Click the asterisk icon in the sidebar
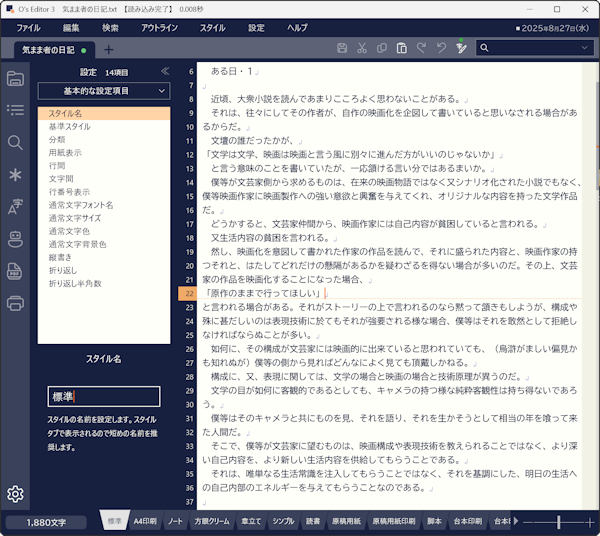The width and height of the screenshot is (600, 536). [x=15, y=175]
